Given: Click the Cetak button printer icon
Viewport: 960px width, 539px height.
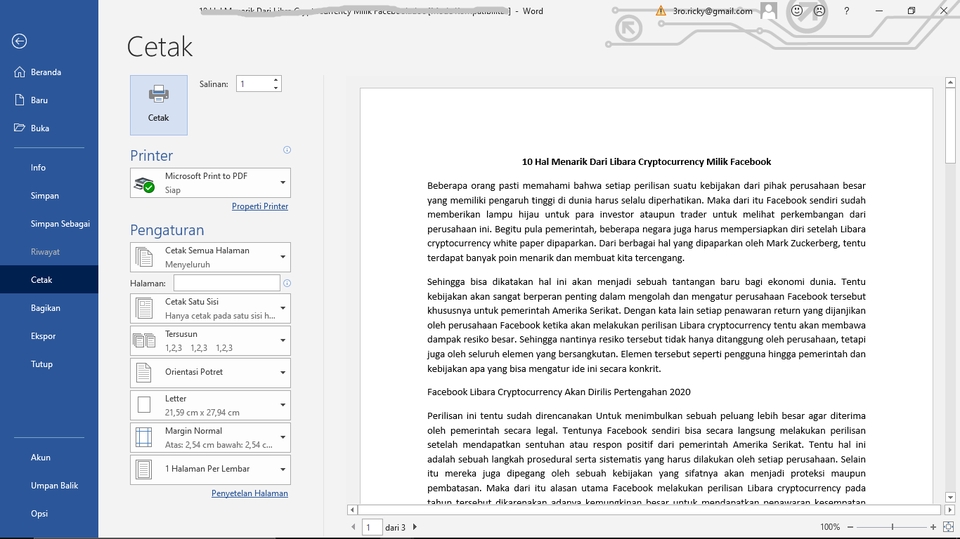Looking at the screenshot, I should tap(159, 94).
